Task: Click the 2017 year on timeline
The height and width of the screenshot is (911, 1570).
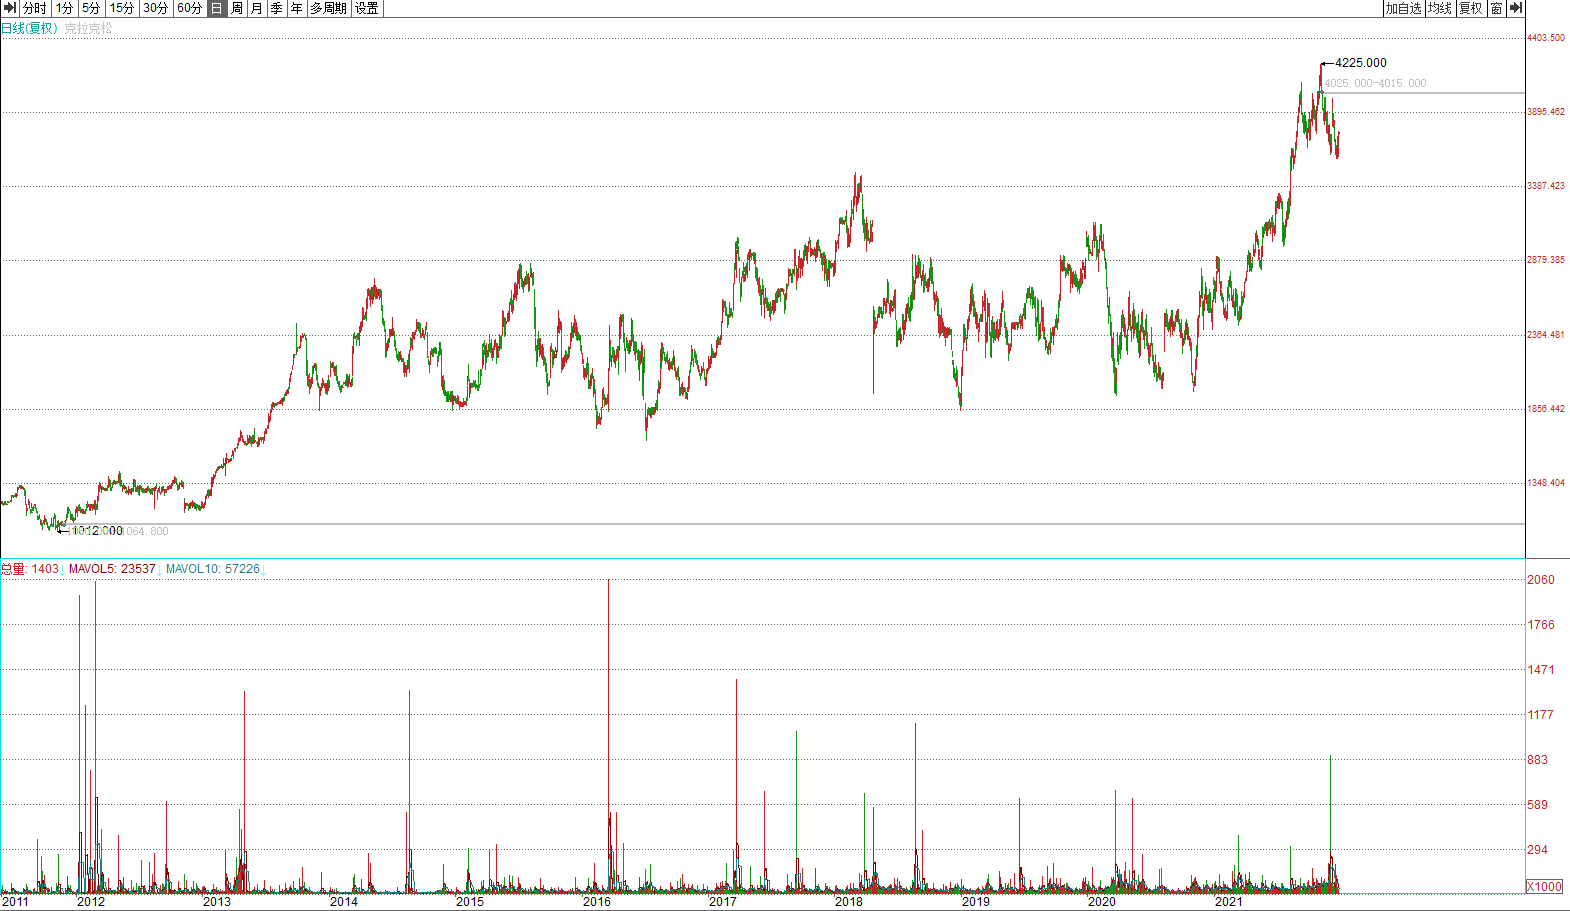Action: 723,902
